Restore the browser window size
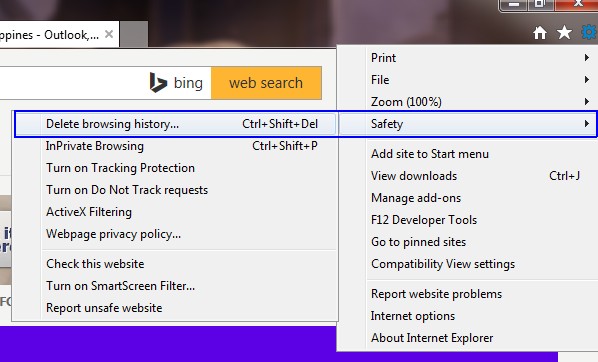Screen dimensions: 598x362 540,5
